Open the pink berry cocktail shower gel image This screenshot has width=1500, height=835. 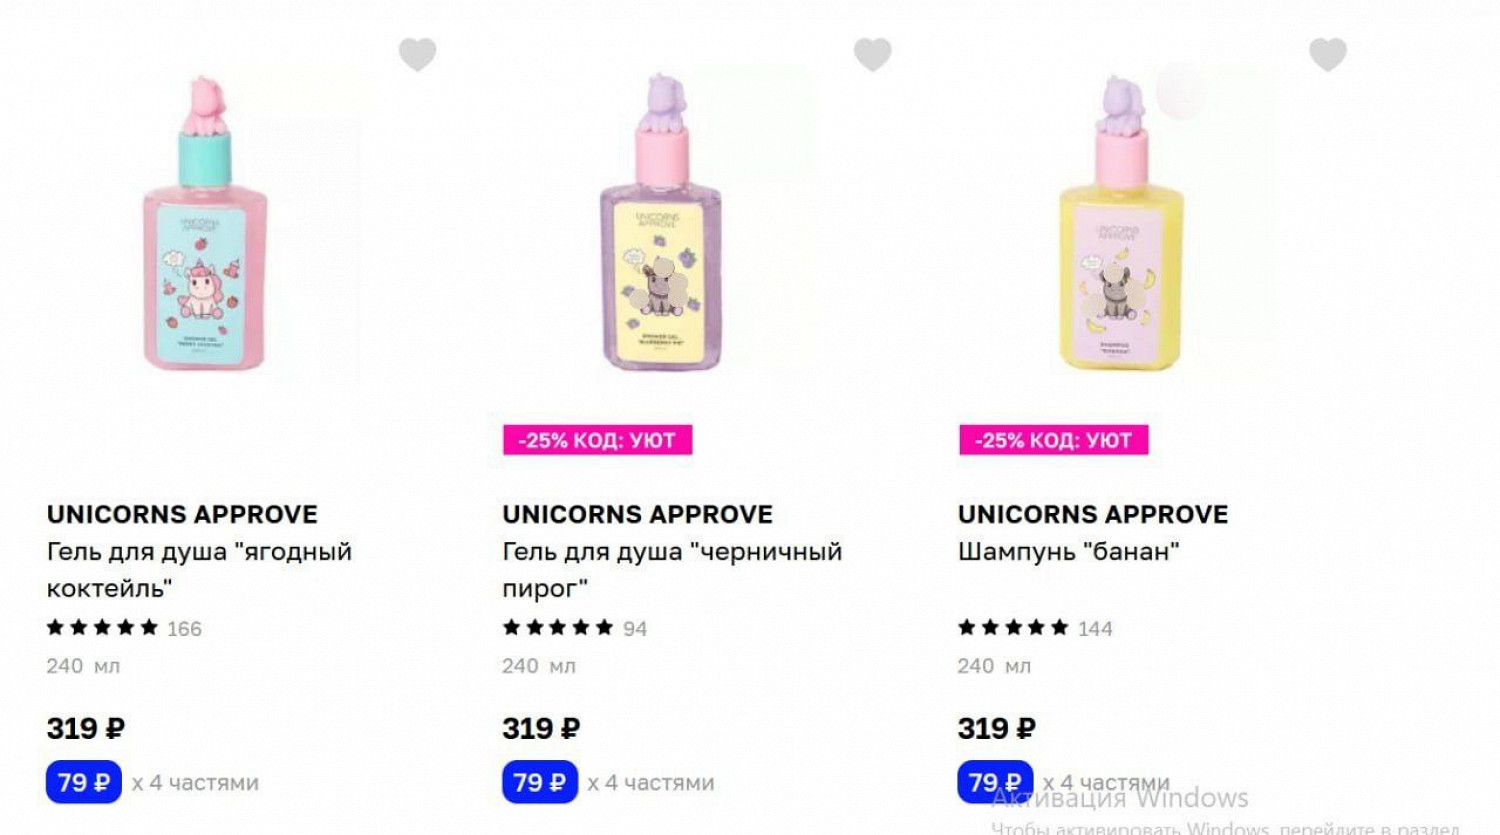click(x=206, y=223)
